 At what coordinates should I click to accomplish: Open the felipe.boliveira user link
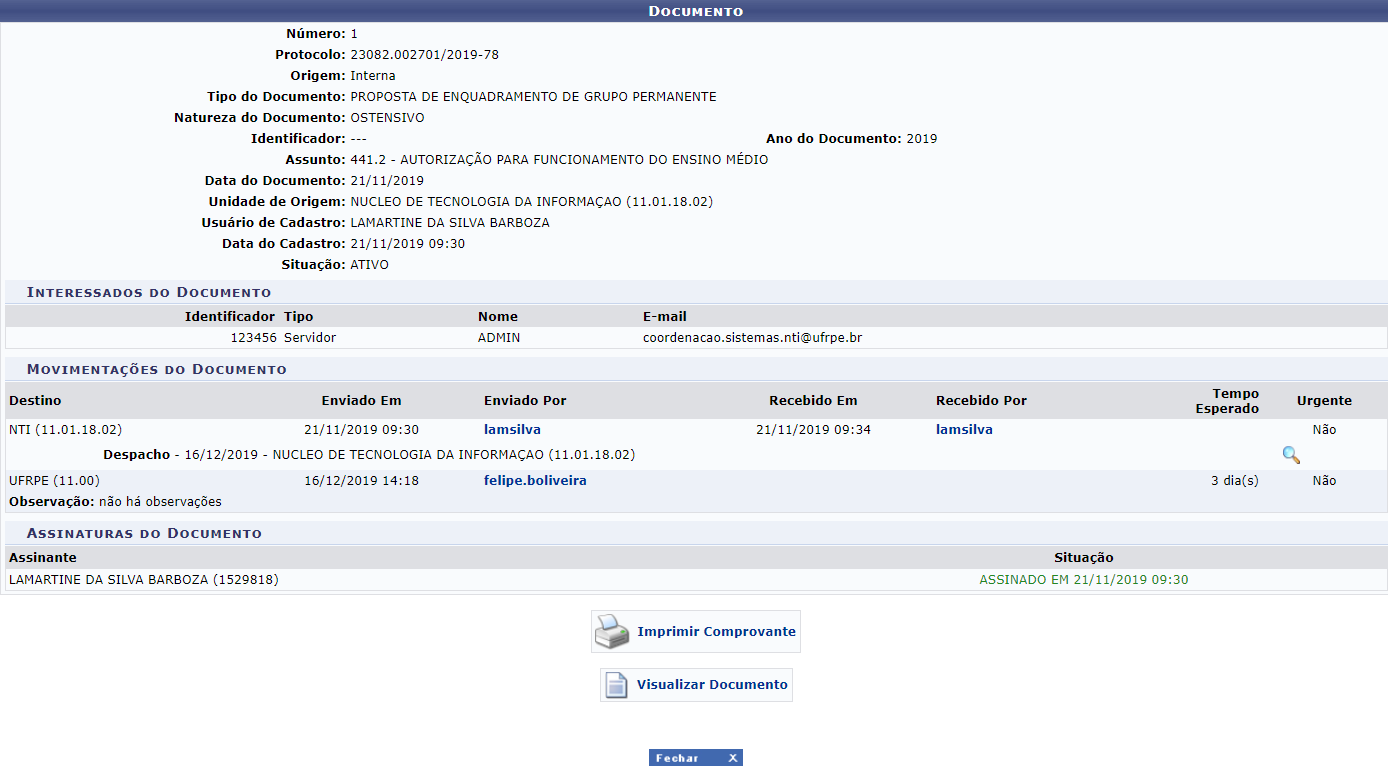tap(535, 481)
